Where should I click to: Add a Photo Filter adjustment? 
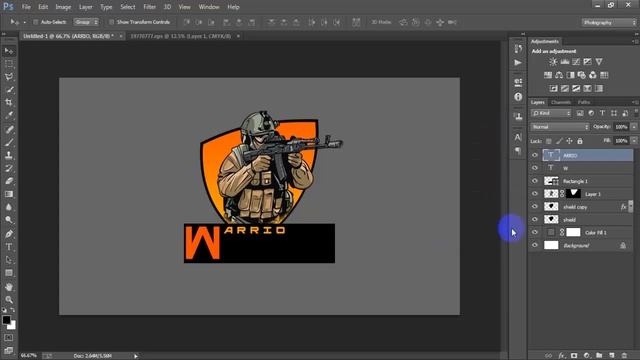click(x=582, y=75)
